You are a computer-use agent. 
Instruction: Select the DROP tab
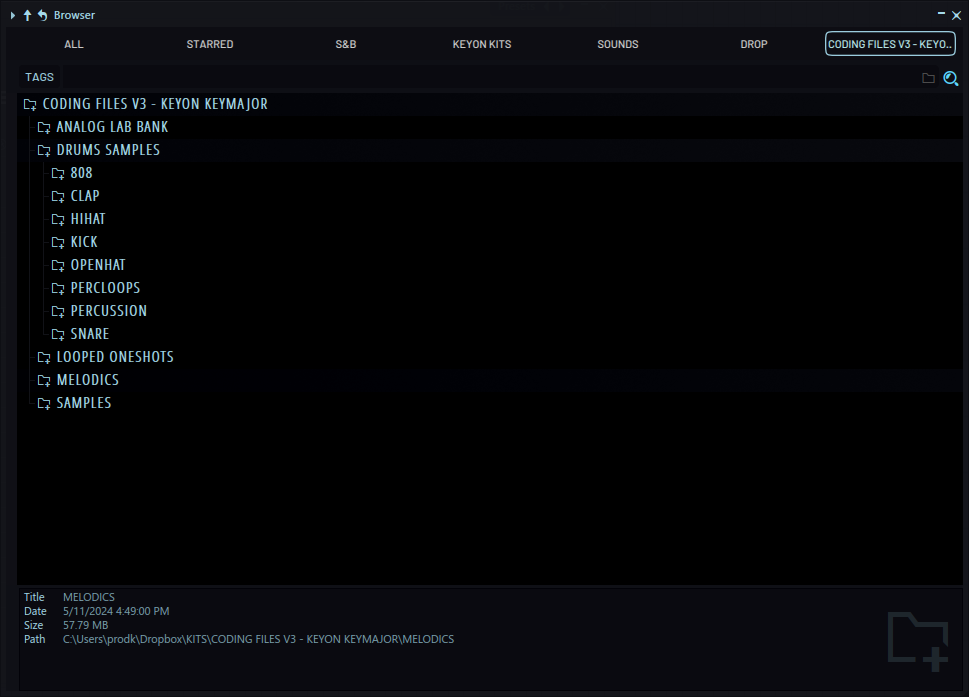[x=754, y=44]
